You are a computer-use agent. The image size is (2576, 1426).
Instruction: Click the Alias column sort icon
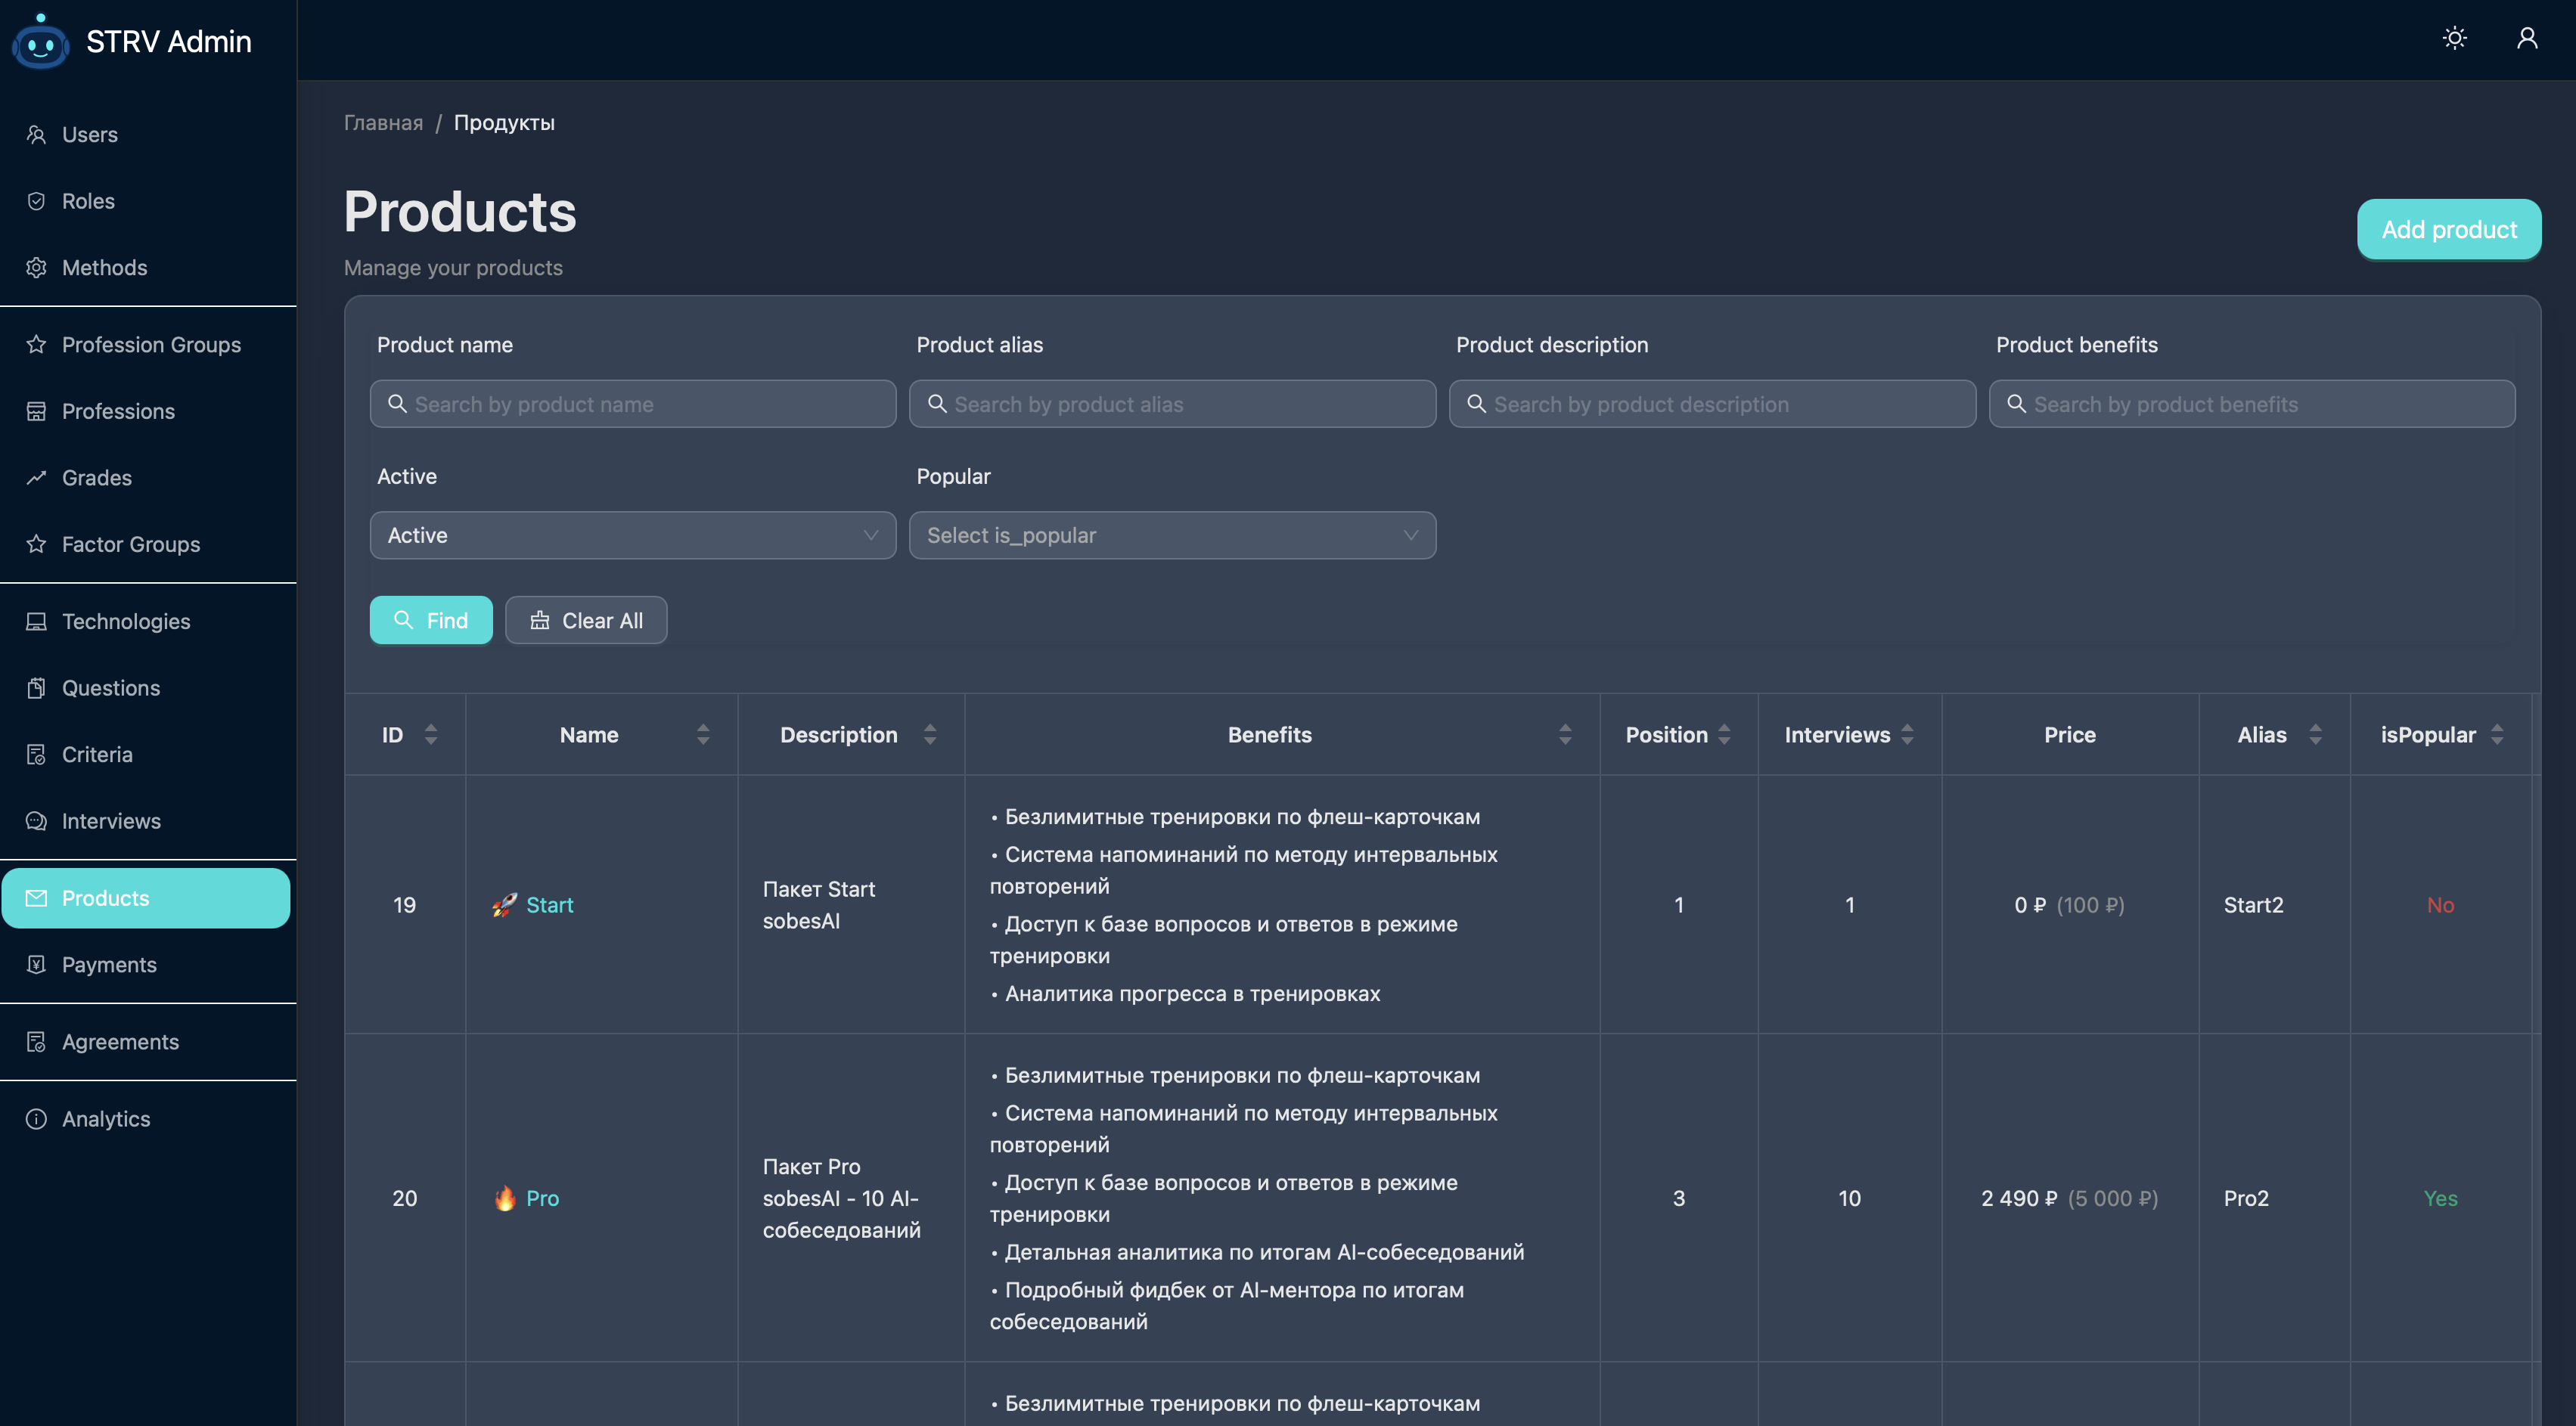(x=2315, y=735)
